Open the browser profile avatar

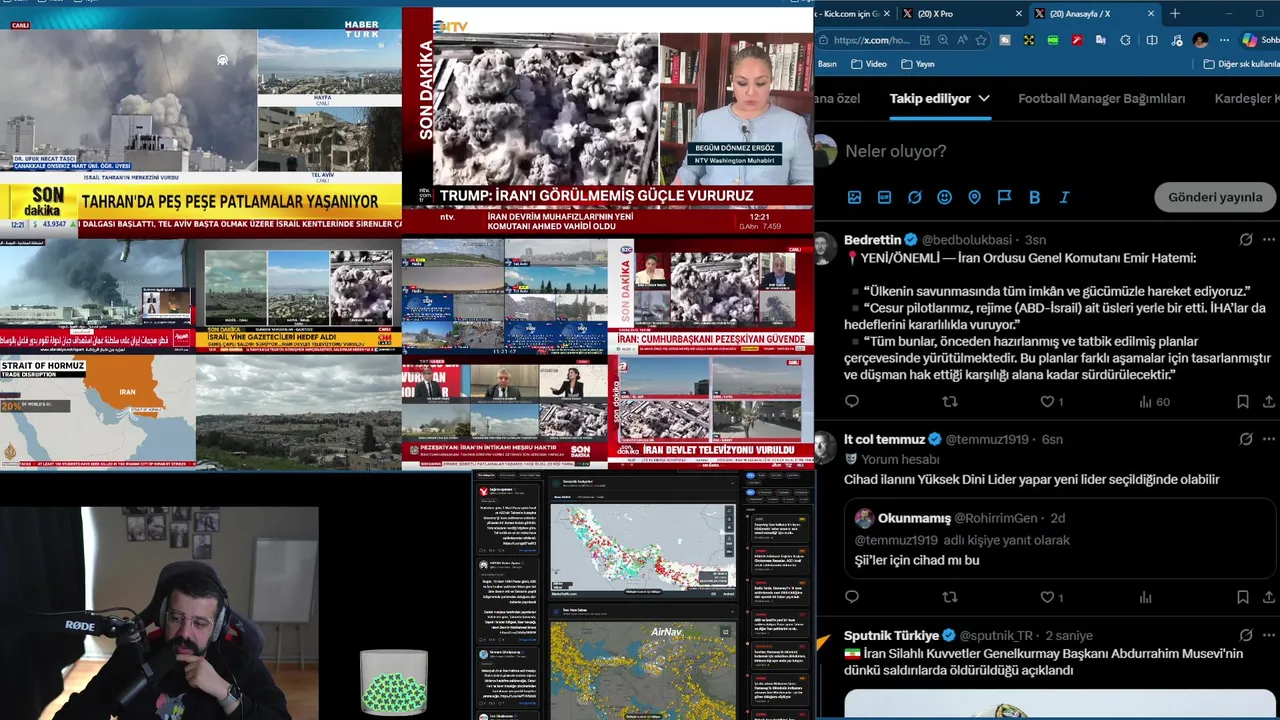coord(1200,40)
